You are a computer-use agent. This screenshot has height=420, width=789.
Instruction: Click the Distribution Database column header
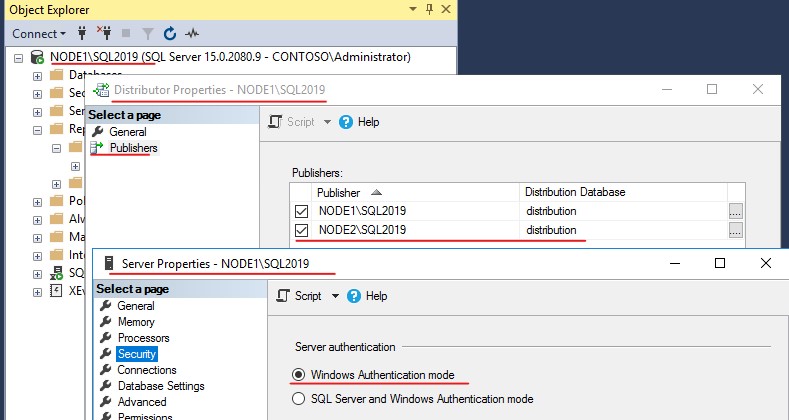coord(623,192)
